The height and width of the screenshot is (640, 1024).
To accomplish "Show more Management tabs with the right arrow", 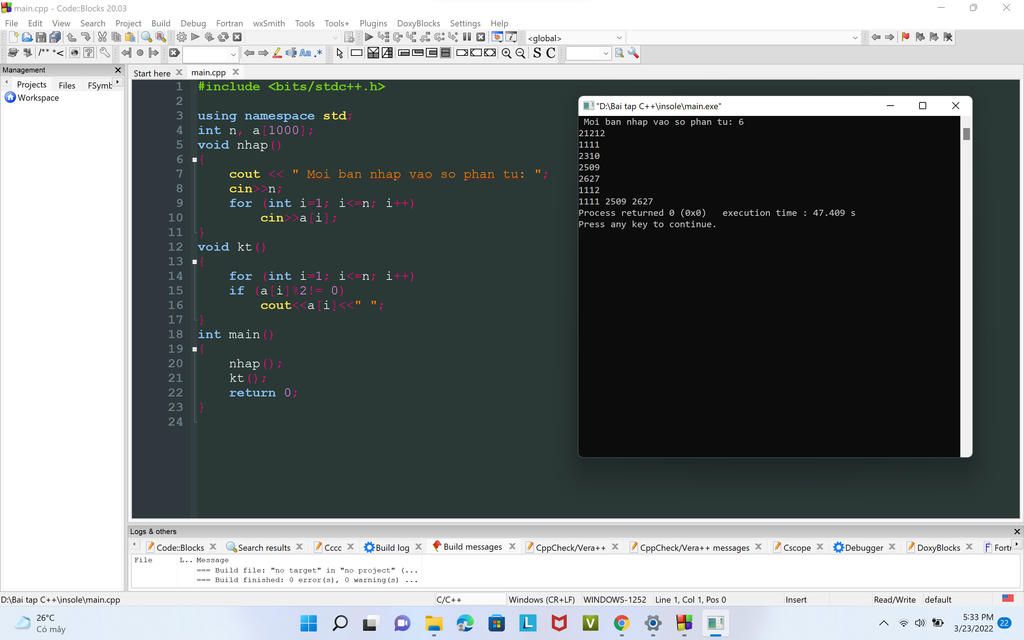I will coord(118,83).
